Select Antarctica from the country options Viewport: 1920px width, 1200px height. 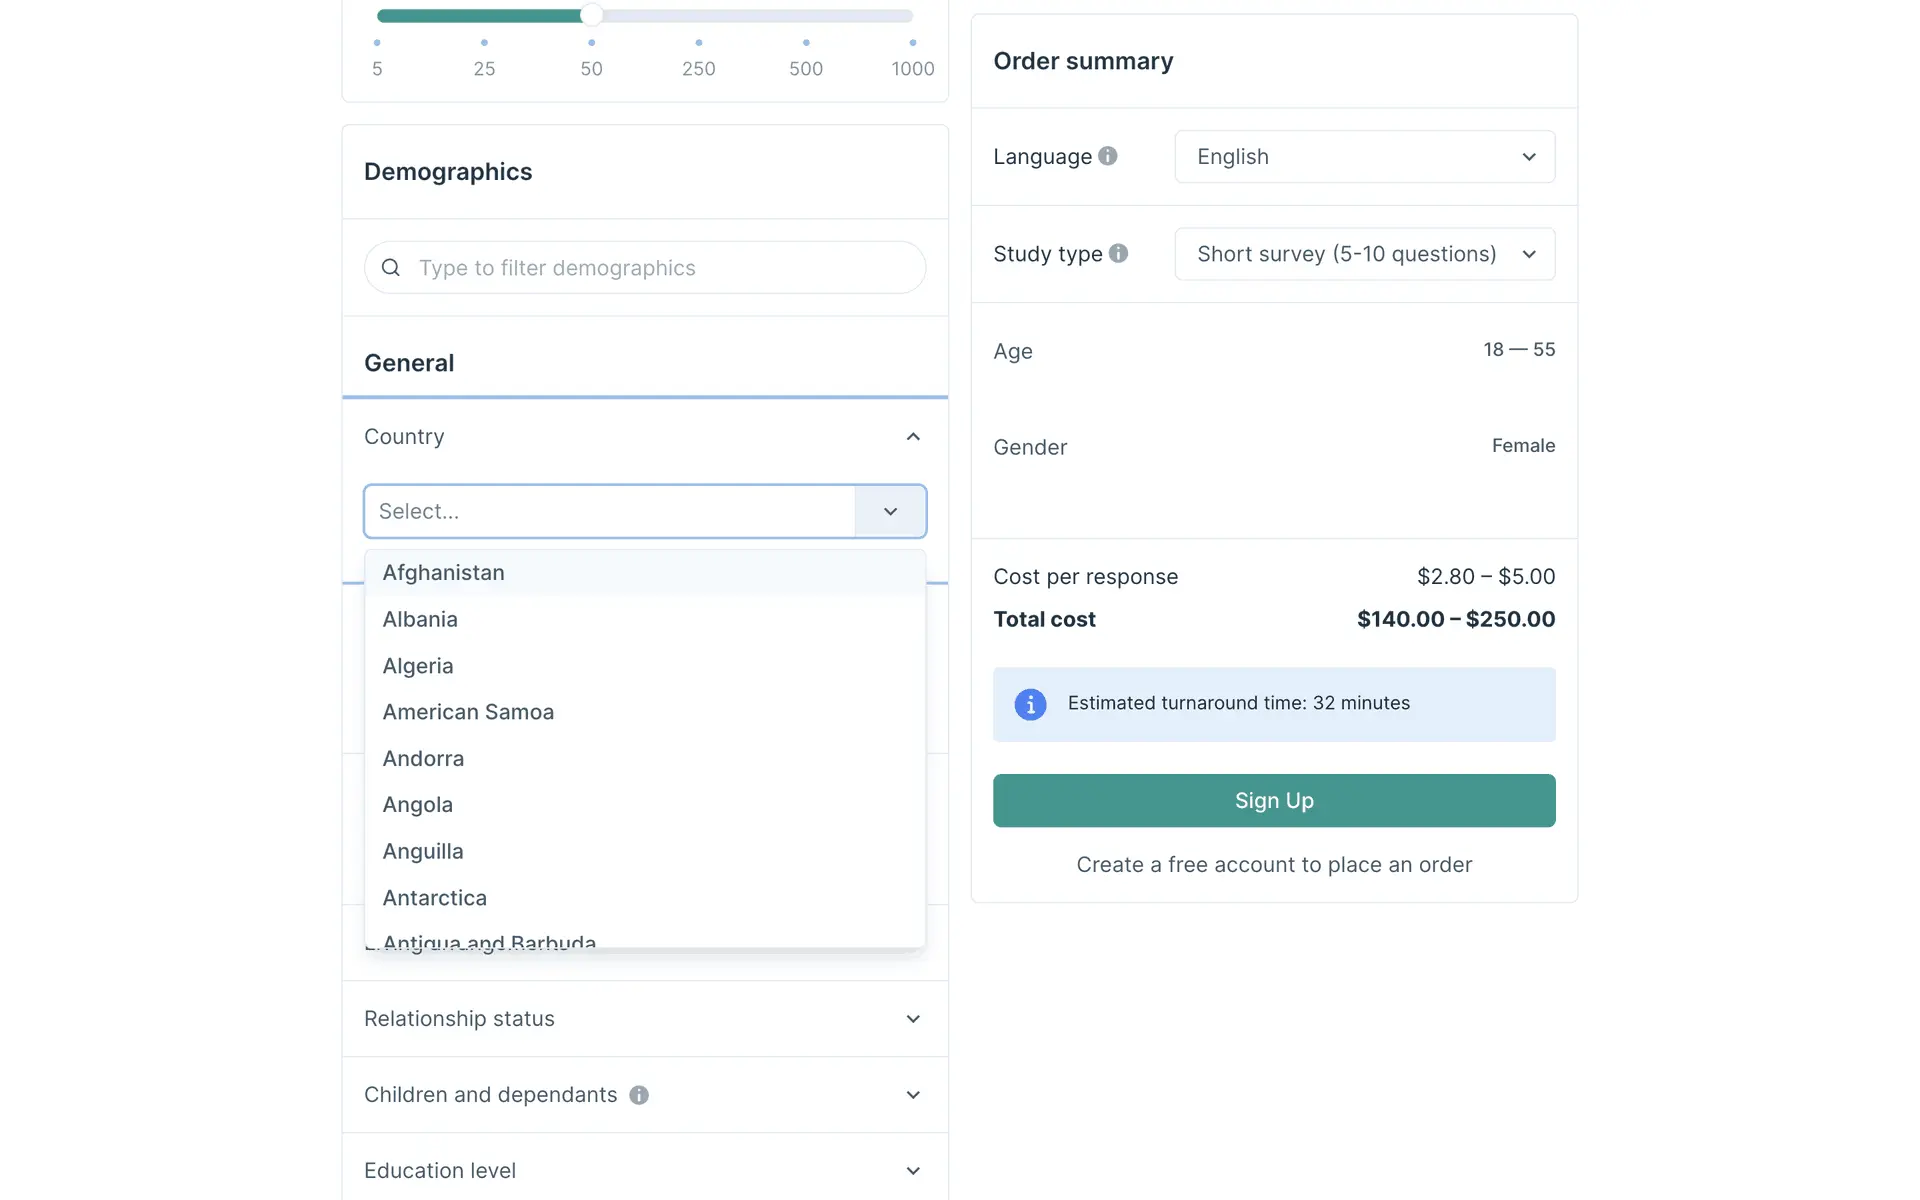pyautogui.click(x=435, y=898)
